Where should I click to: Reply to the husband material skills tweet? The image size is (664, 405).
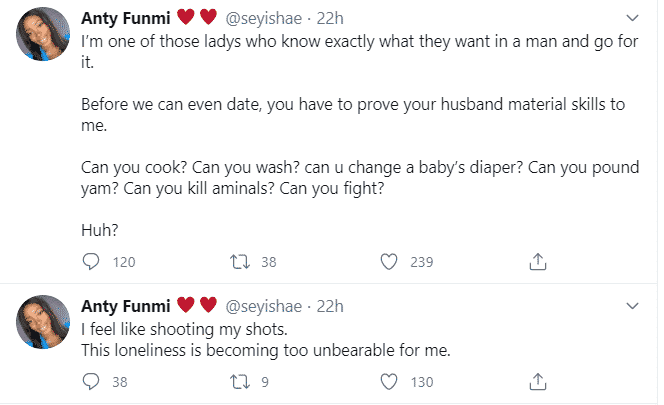91,263
